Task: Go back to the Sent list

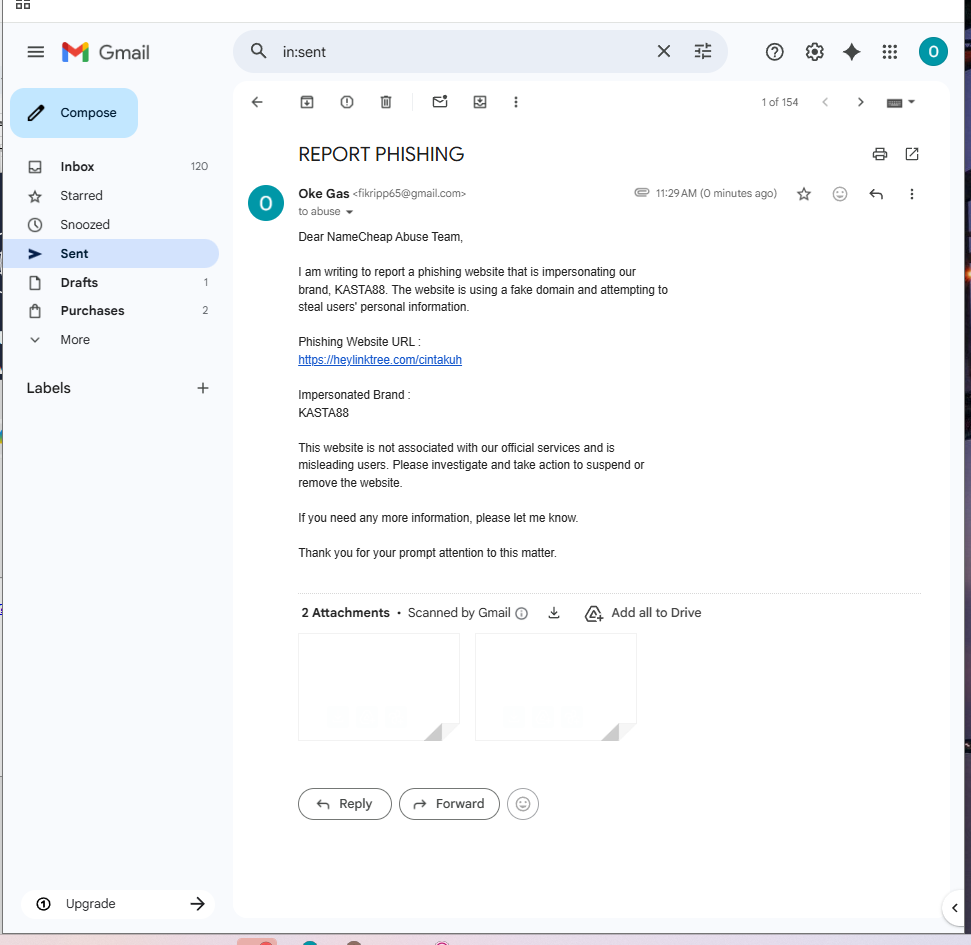Action: [257, 102]
